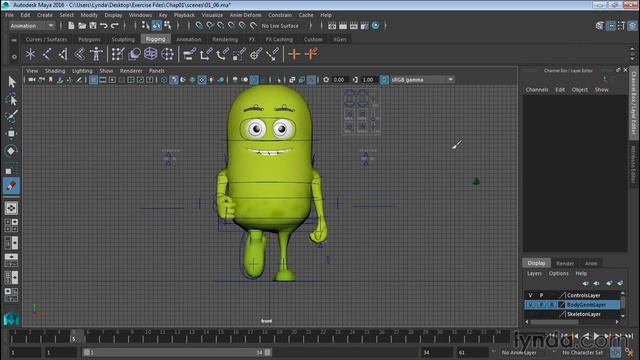Pick the Lasso select tool in toolbox
Image resolution: width=640 pixels, height=360 pixels.
11,100
